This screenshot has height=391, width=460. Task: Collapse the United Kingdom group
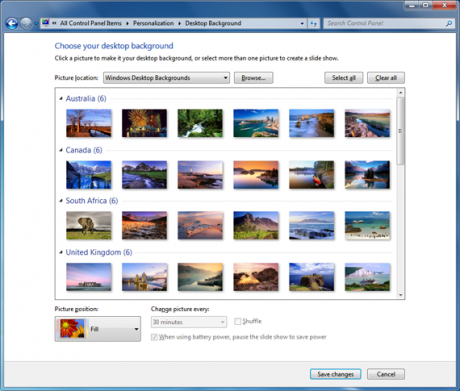[x=61, y=253]
